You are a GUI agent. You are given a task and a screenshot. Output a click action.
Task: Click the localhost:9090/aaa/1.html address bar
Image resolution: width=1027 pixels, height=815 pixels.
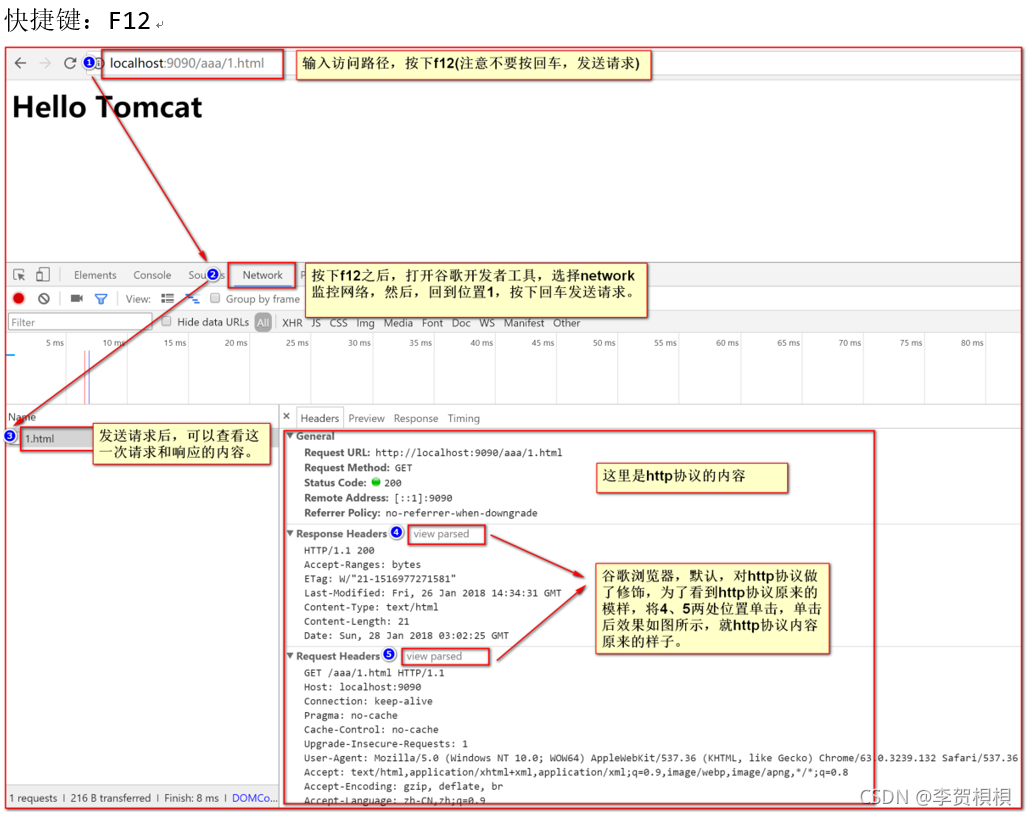pyautogui.click(x=187, y=64)
